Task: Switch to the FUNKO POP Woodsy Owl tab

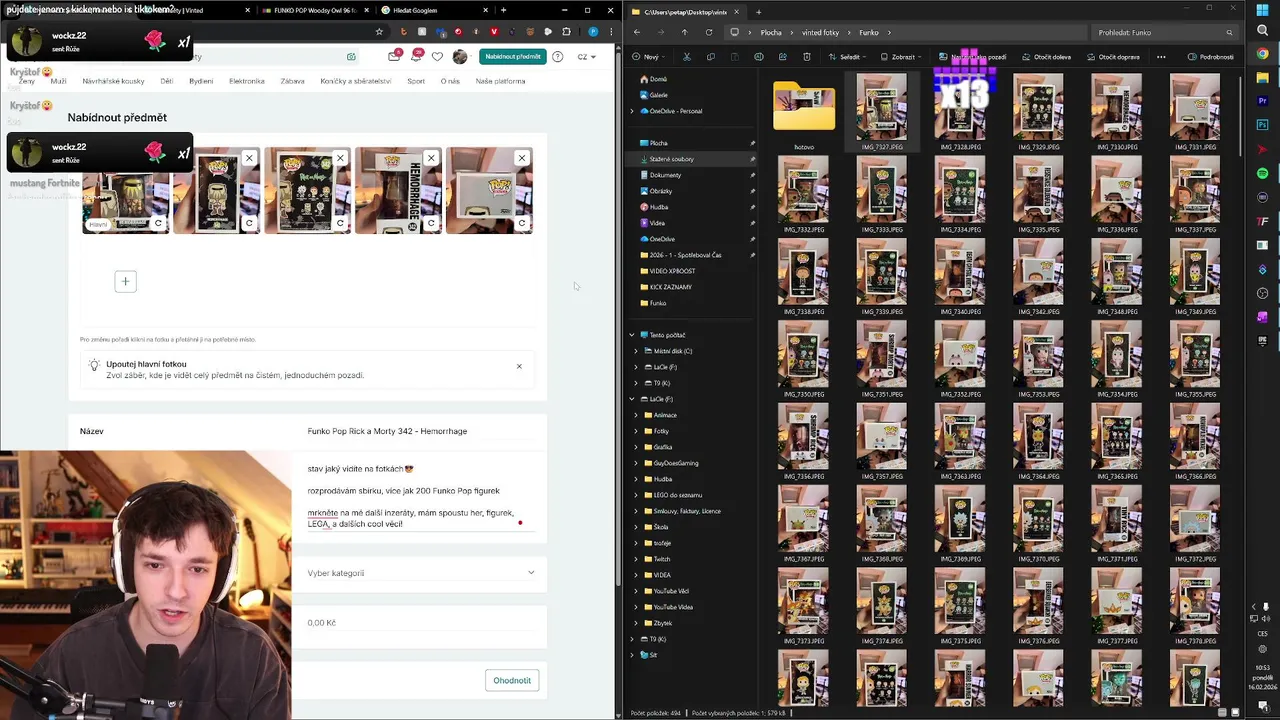Action: tap(315, 10)
